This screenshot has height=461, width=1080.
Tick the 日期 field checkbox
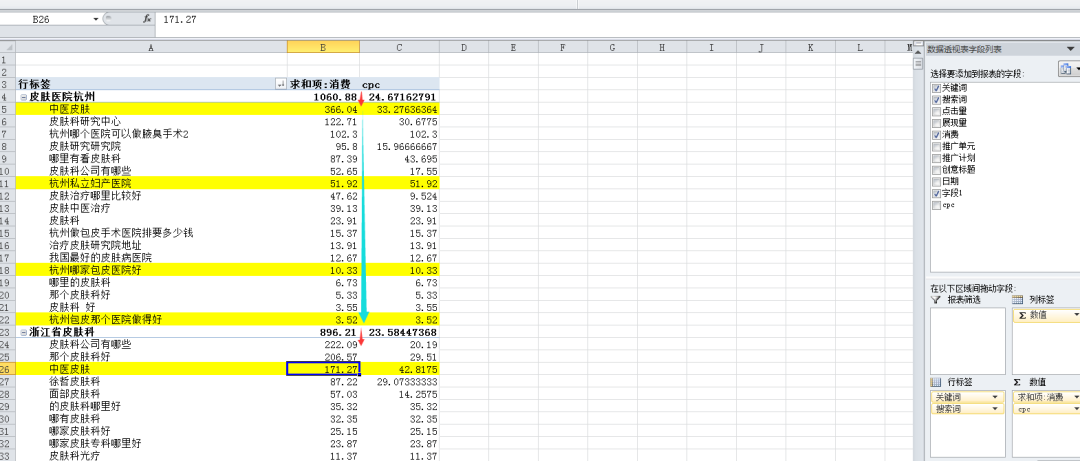[x=936, y=181]
